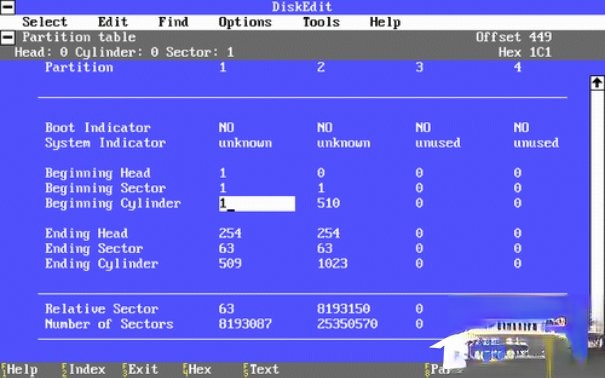605x378 pixels.
Task: Click the scrollbar up arrow
Action: click(597, 83)
